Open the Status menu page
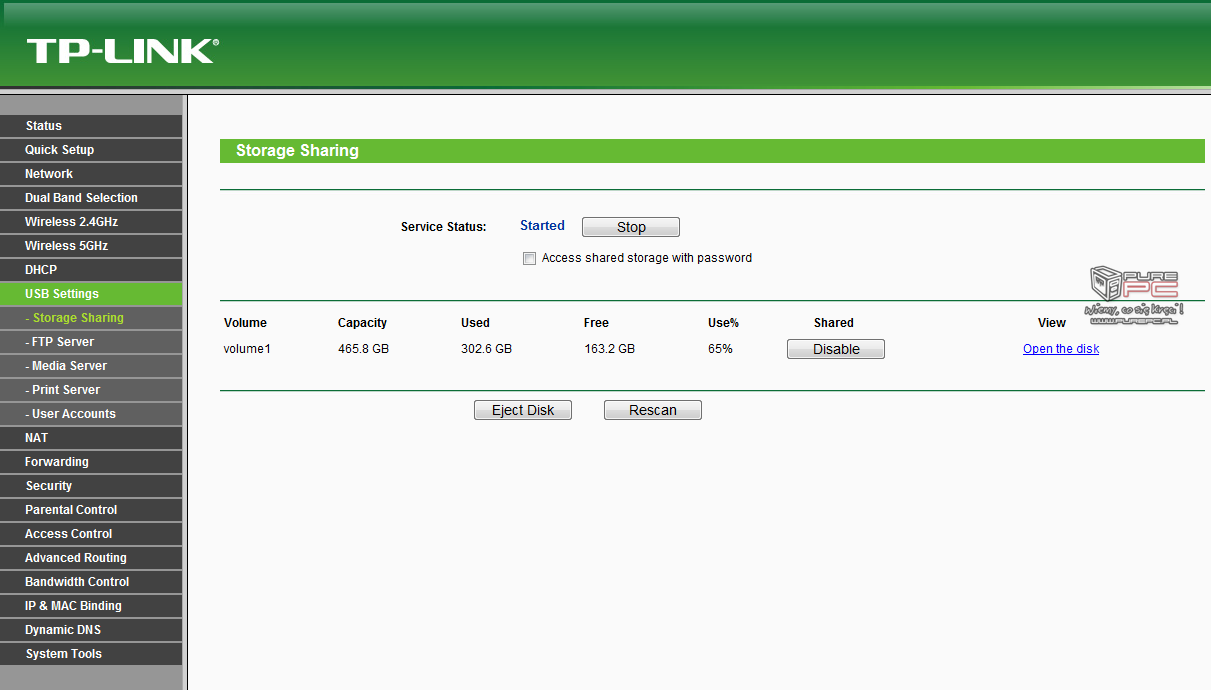1211x690 pixels. tap(44, 126)
